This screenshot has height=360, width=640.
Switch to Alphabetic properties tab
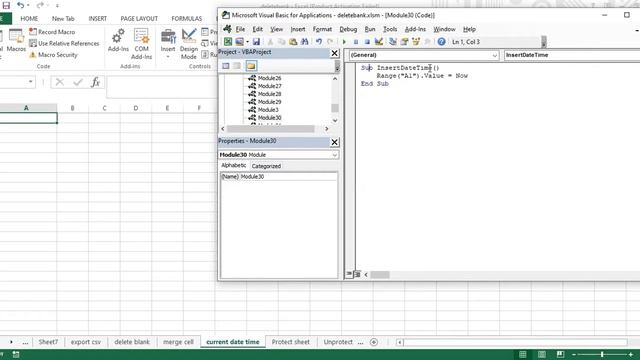[x=233, y=165]
